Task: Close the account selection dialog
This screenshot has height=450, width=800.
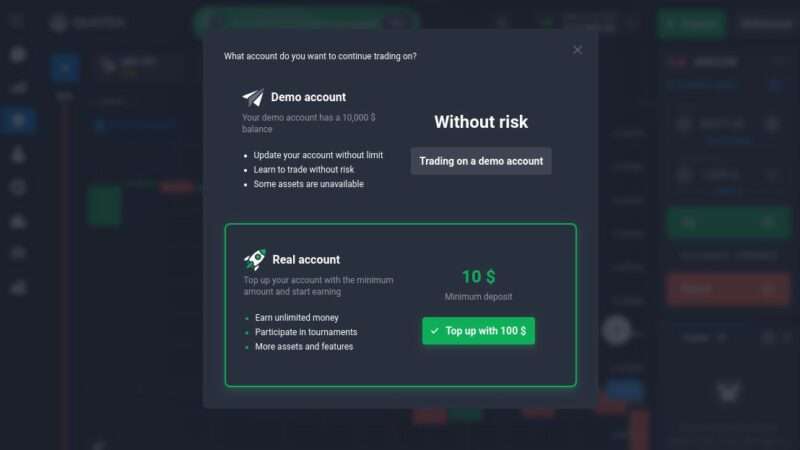Action: click(577, 50)
